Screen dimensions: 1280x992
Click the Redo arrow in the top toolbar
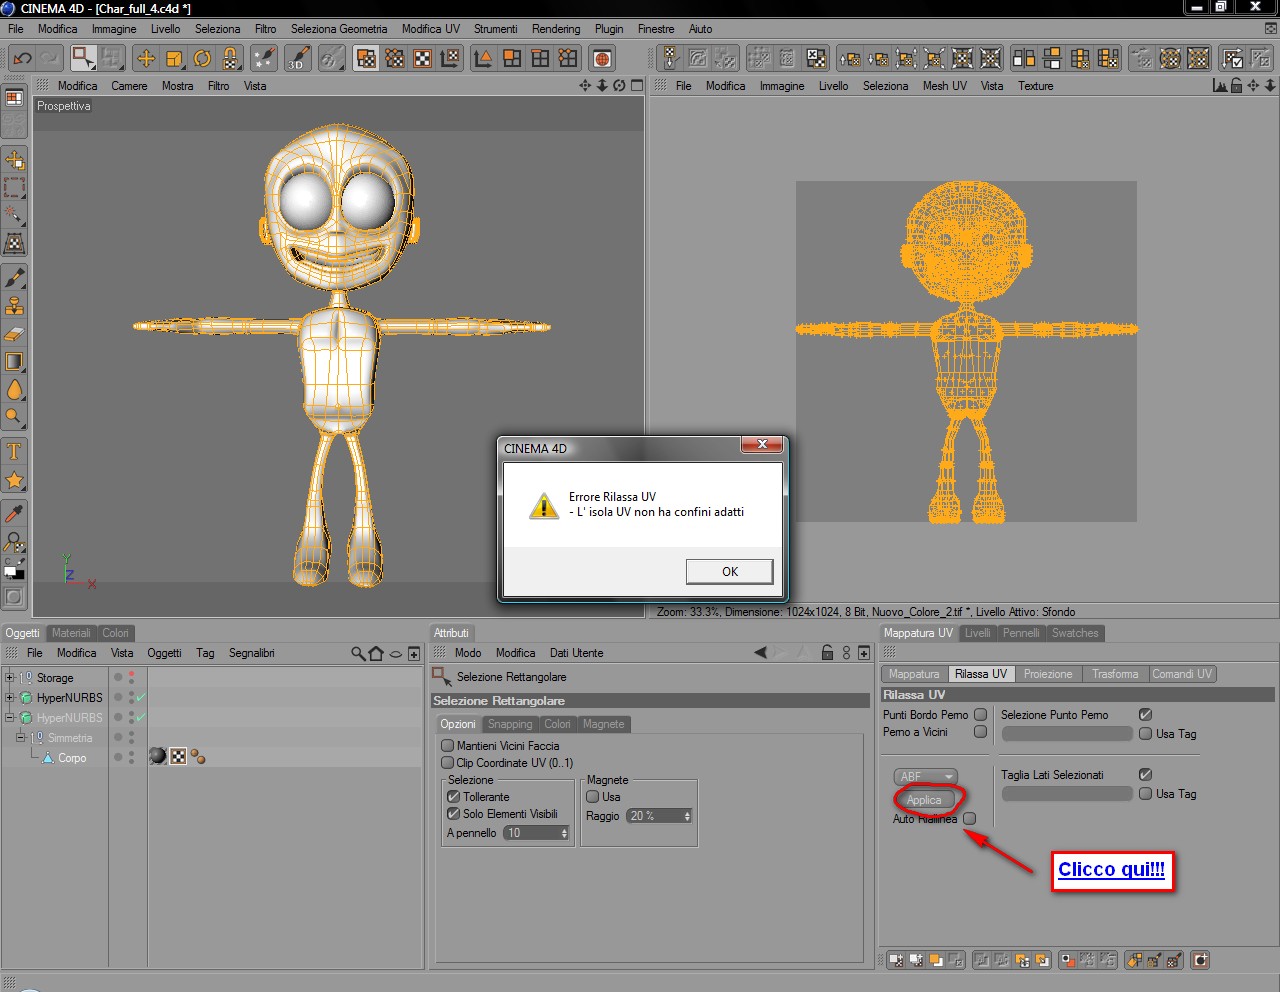point(47,58)
